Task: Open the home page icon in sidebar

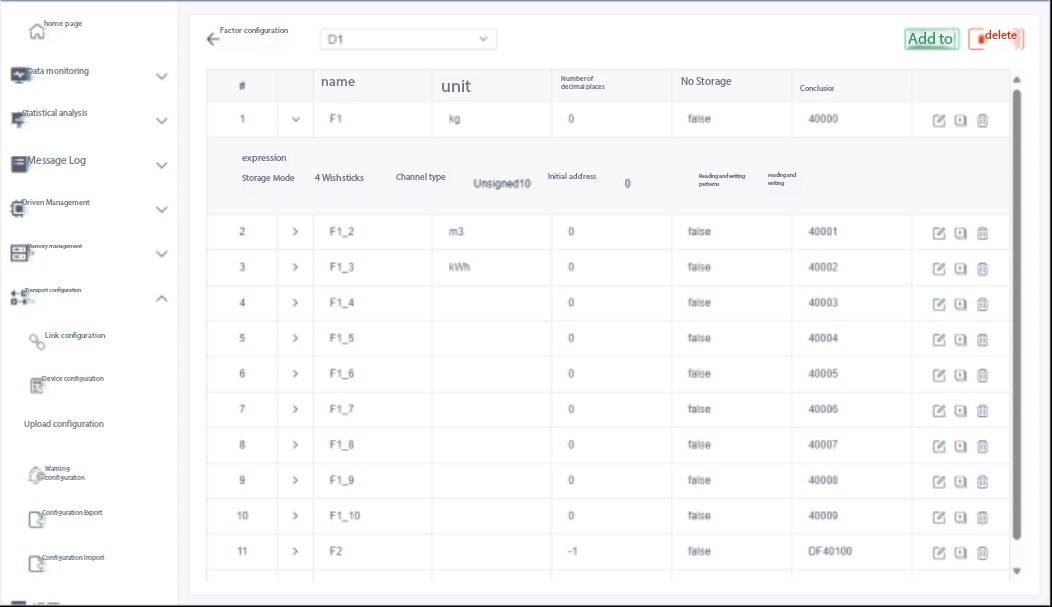Action: pos(37,31)
